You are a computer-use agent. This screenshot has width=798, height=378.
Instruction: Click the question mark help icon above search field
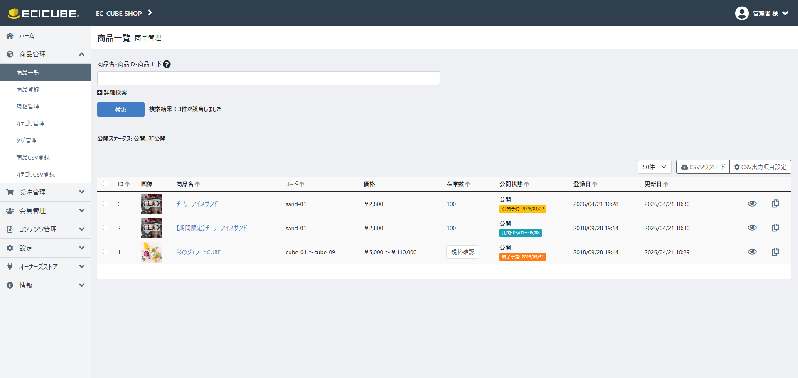167,65
